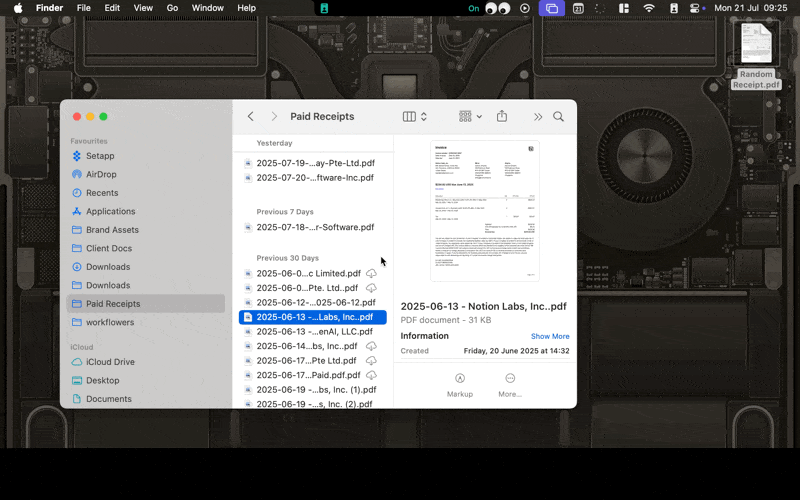Switch view with the column view icon
Image resolution: width=800 pixels, height=500 pixels.
pos(409,116)
